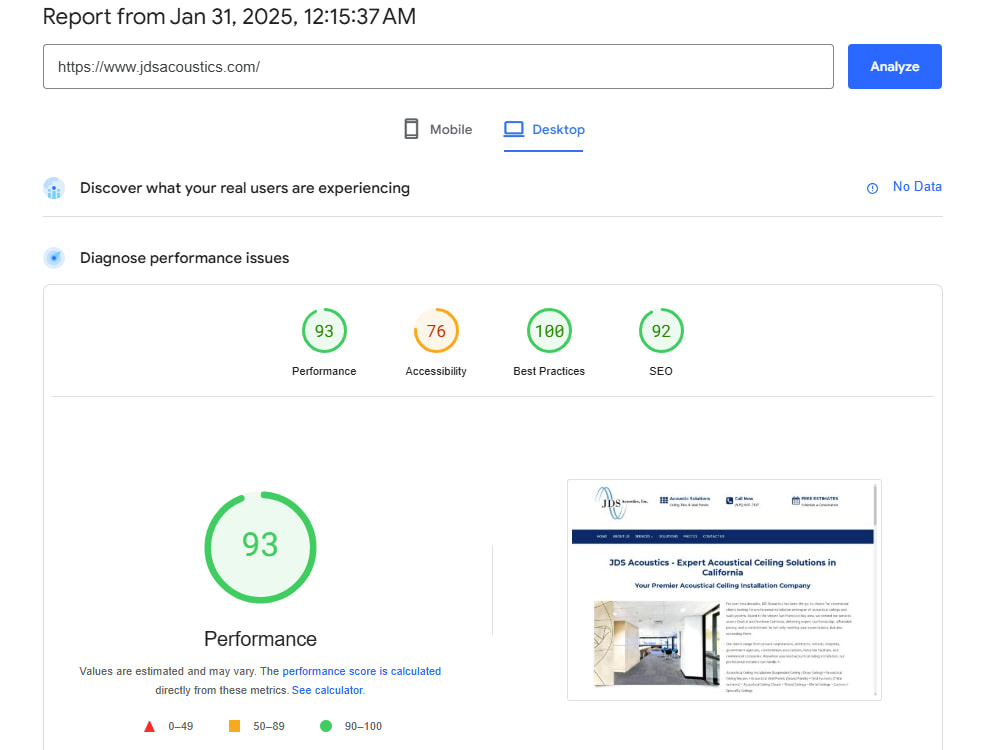The image size is (1000, 750).
Task: Click the website screenshot thumbnail
Action: (724, 590)
